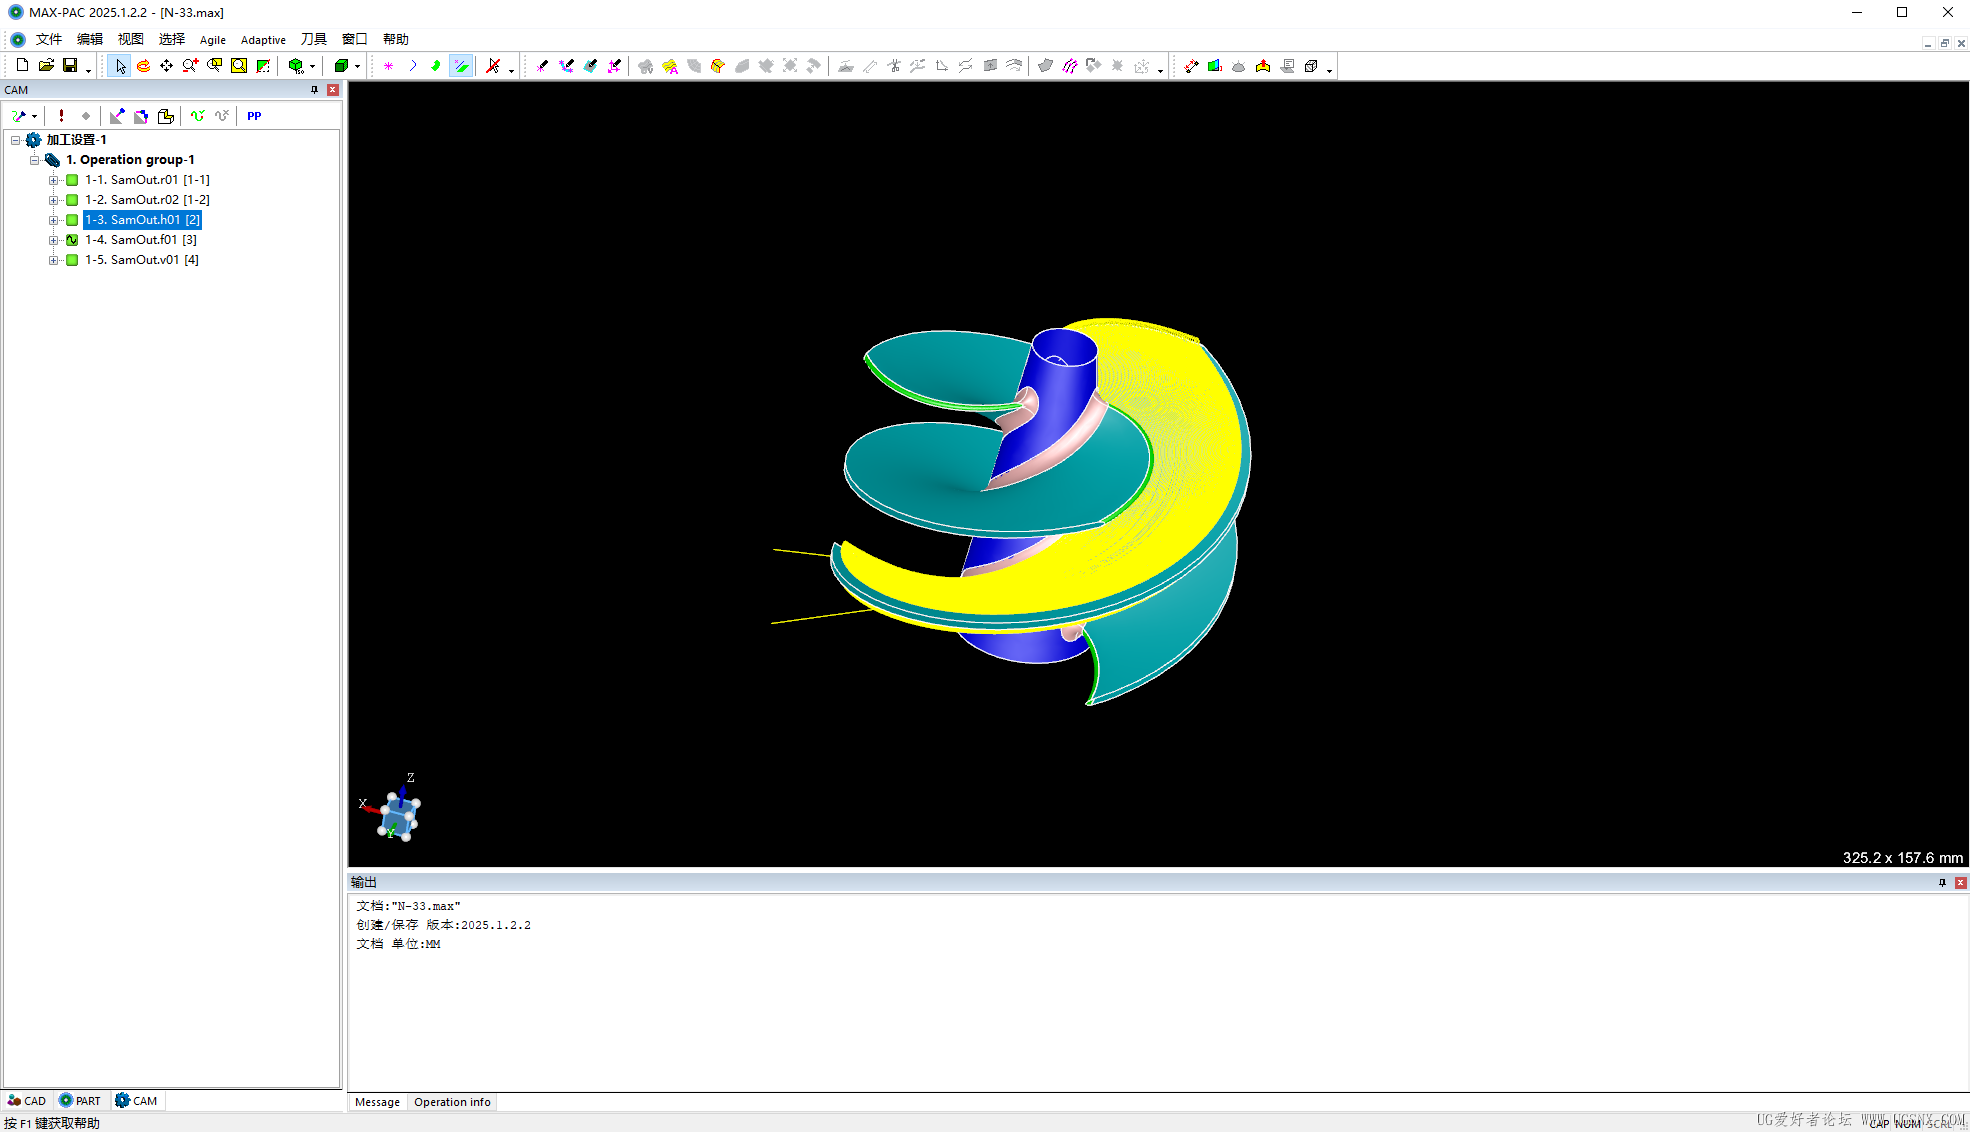Viewport: 1970px width, 1132px height.
Task: Click the geometry edit icon in CAM panel
Action: 141,116
